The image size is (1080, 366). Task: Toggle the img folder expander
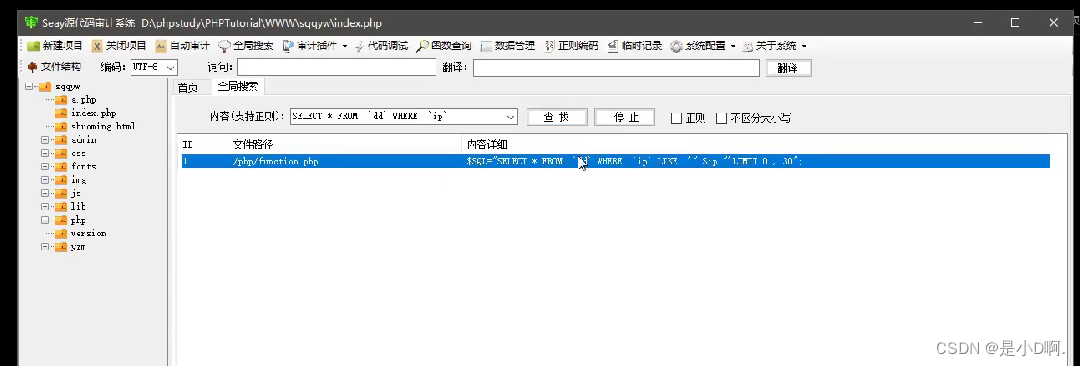pyautogui.click(x=45, y=180)
